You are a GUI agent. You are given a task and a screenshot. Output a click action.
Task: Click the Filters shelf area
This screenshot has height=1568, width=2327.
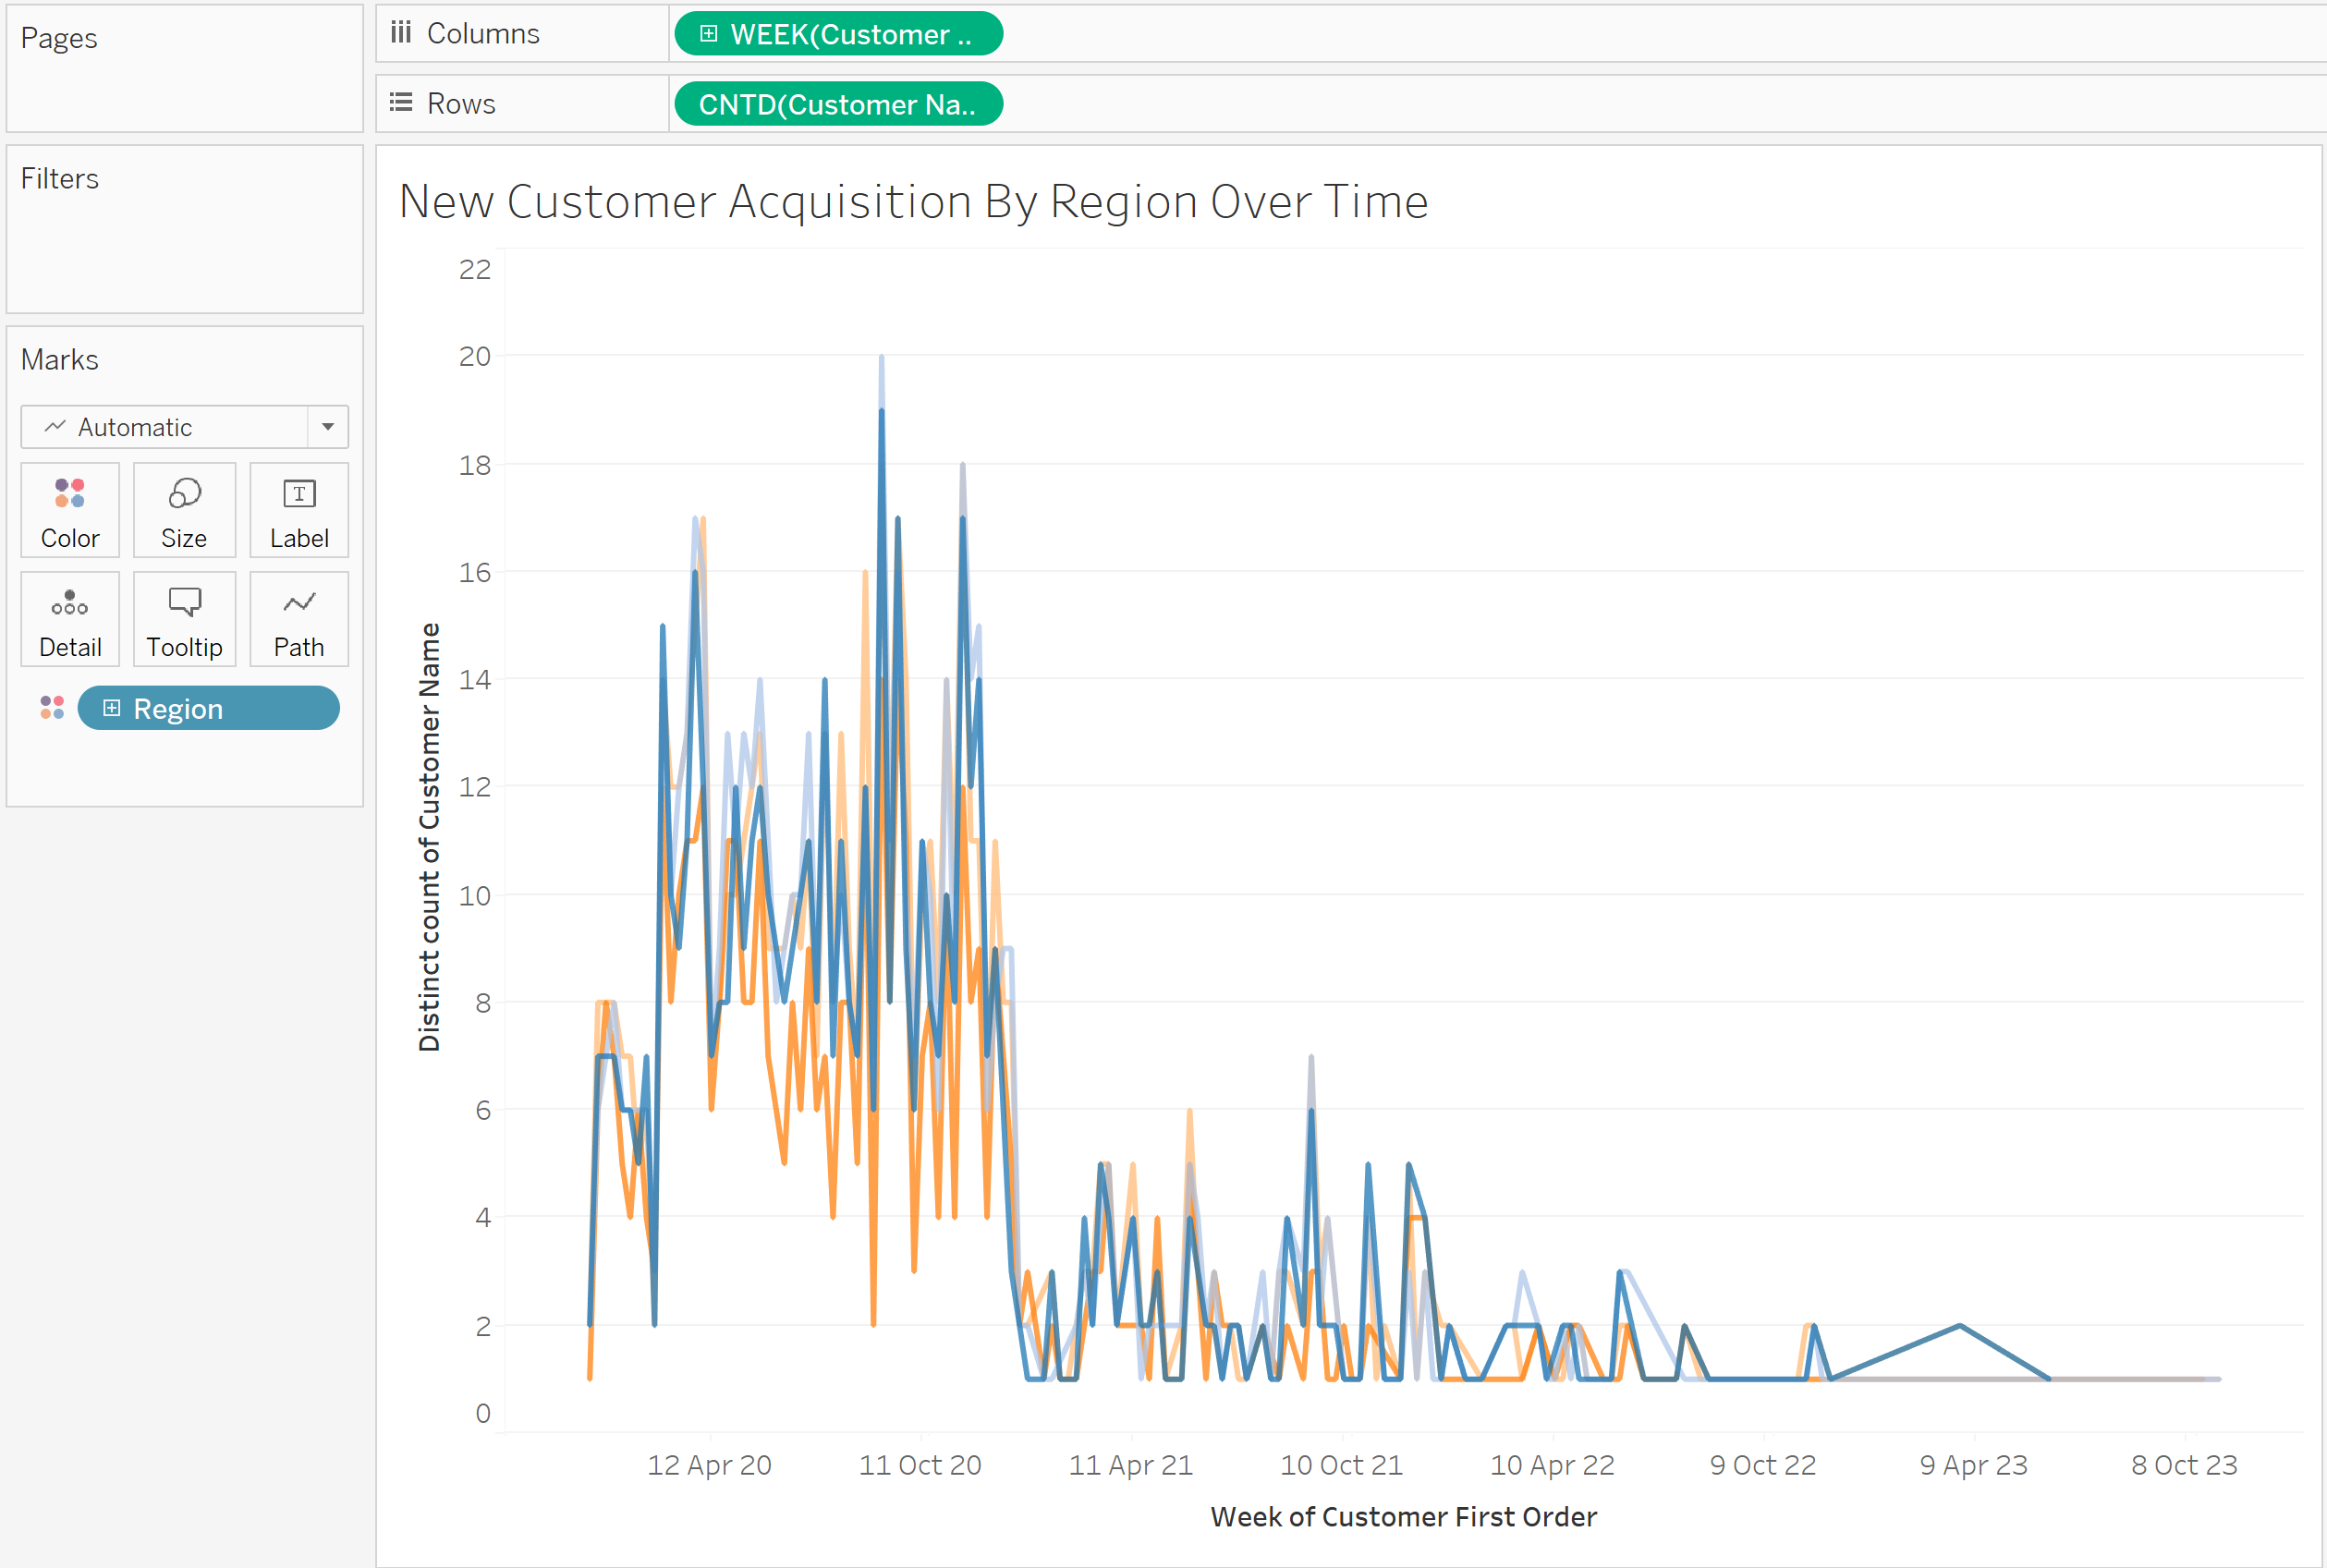(184, 240)
